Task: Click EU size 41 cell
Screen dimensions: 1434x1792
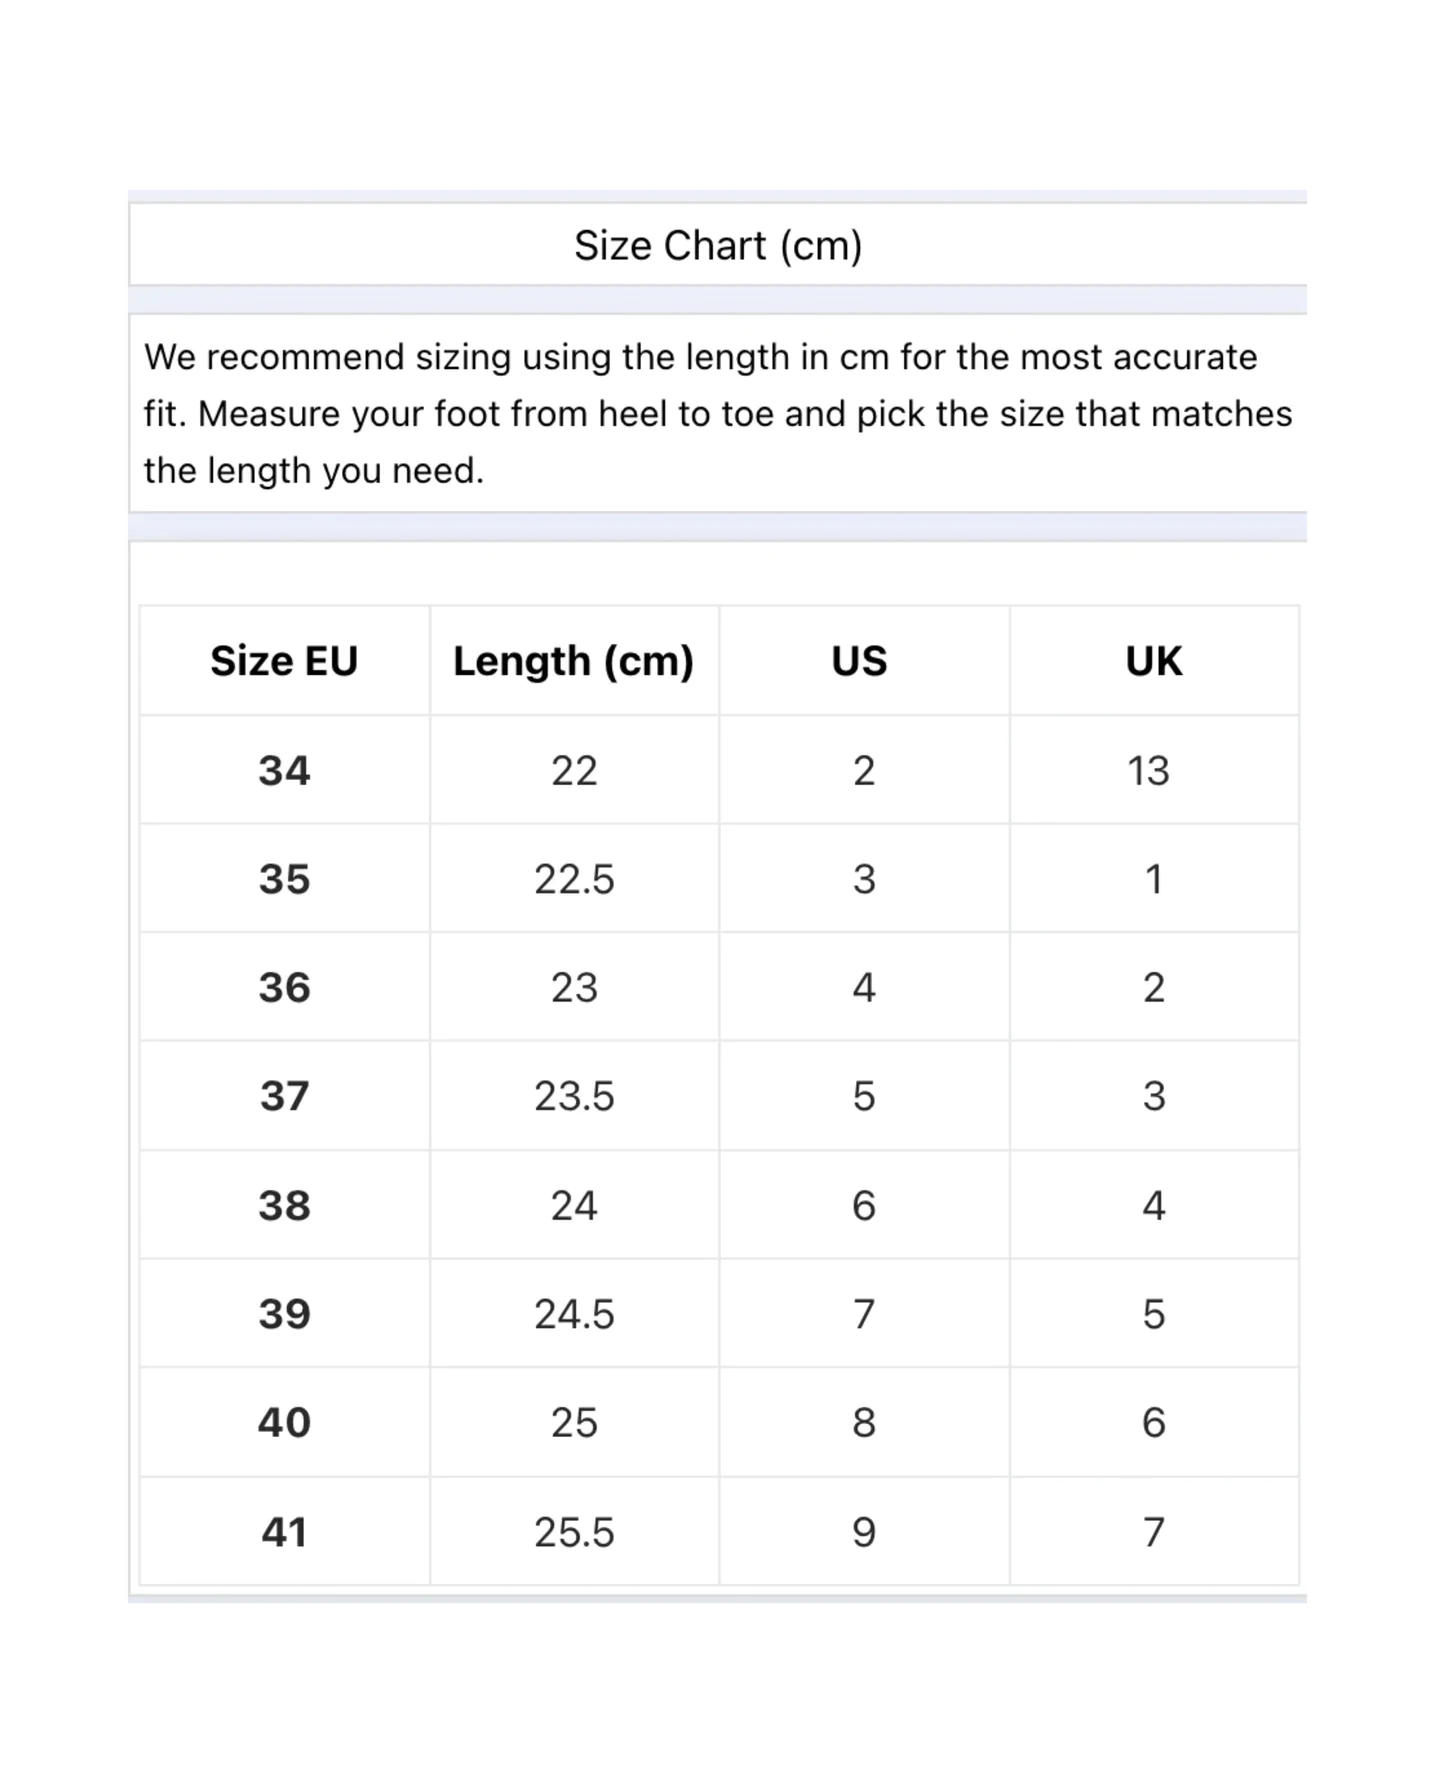Action: coord(284,1531)
